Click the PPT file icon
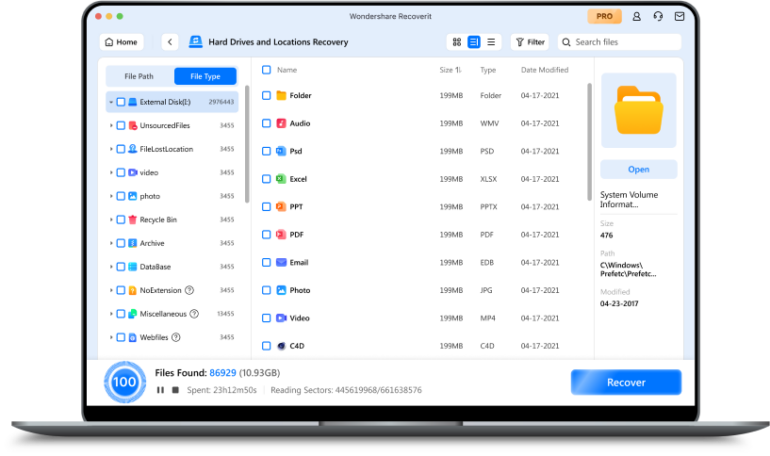The height and width of the screenshot is (456, 770). pos(281,207)
